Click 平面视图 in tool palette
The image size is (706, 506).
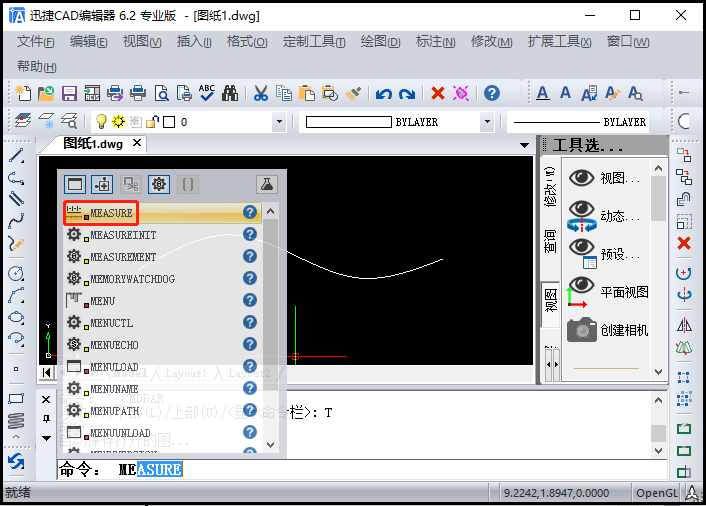[x=608, y=292]
